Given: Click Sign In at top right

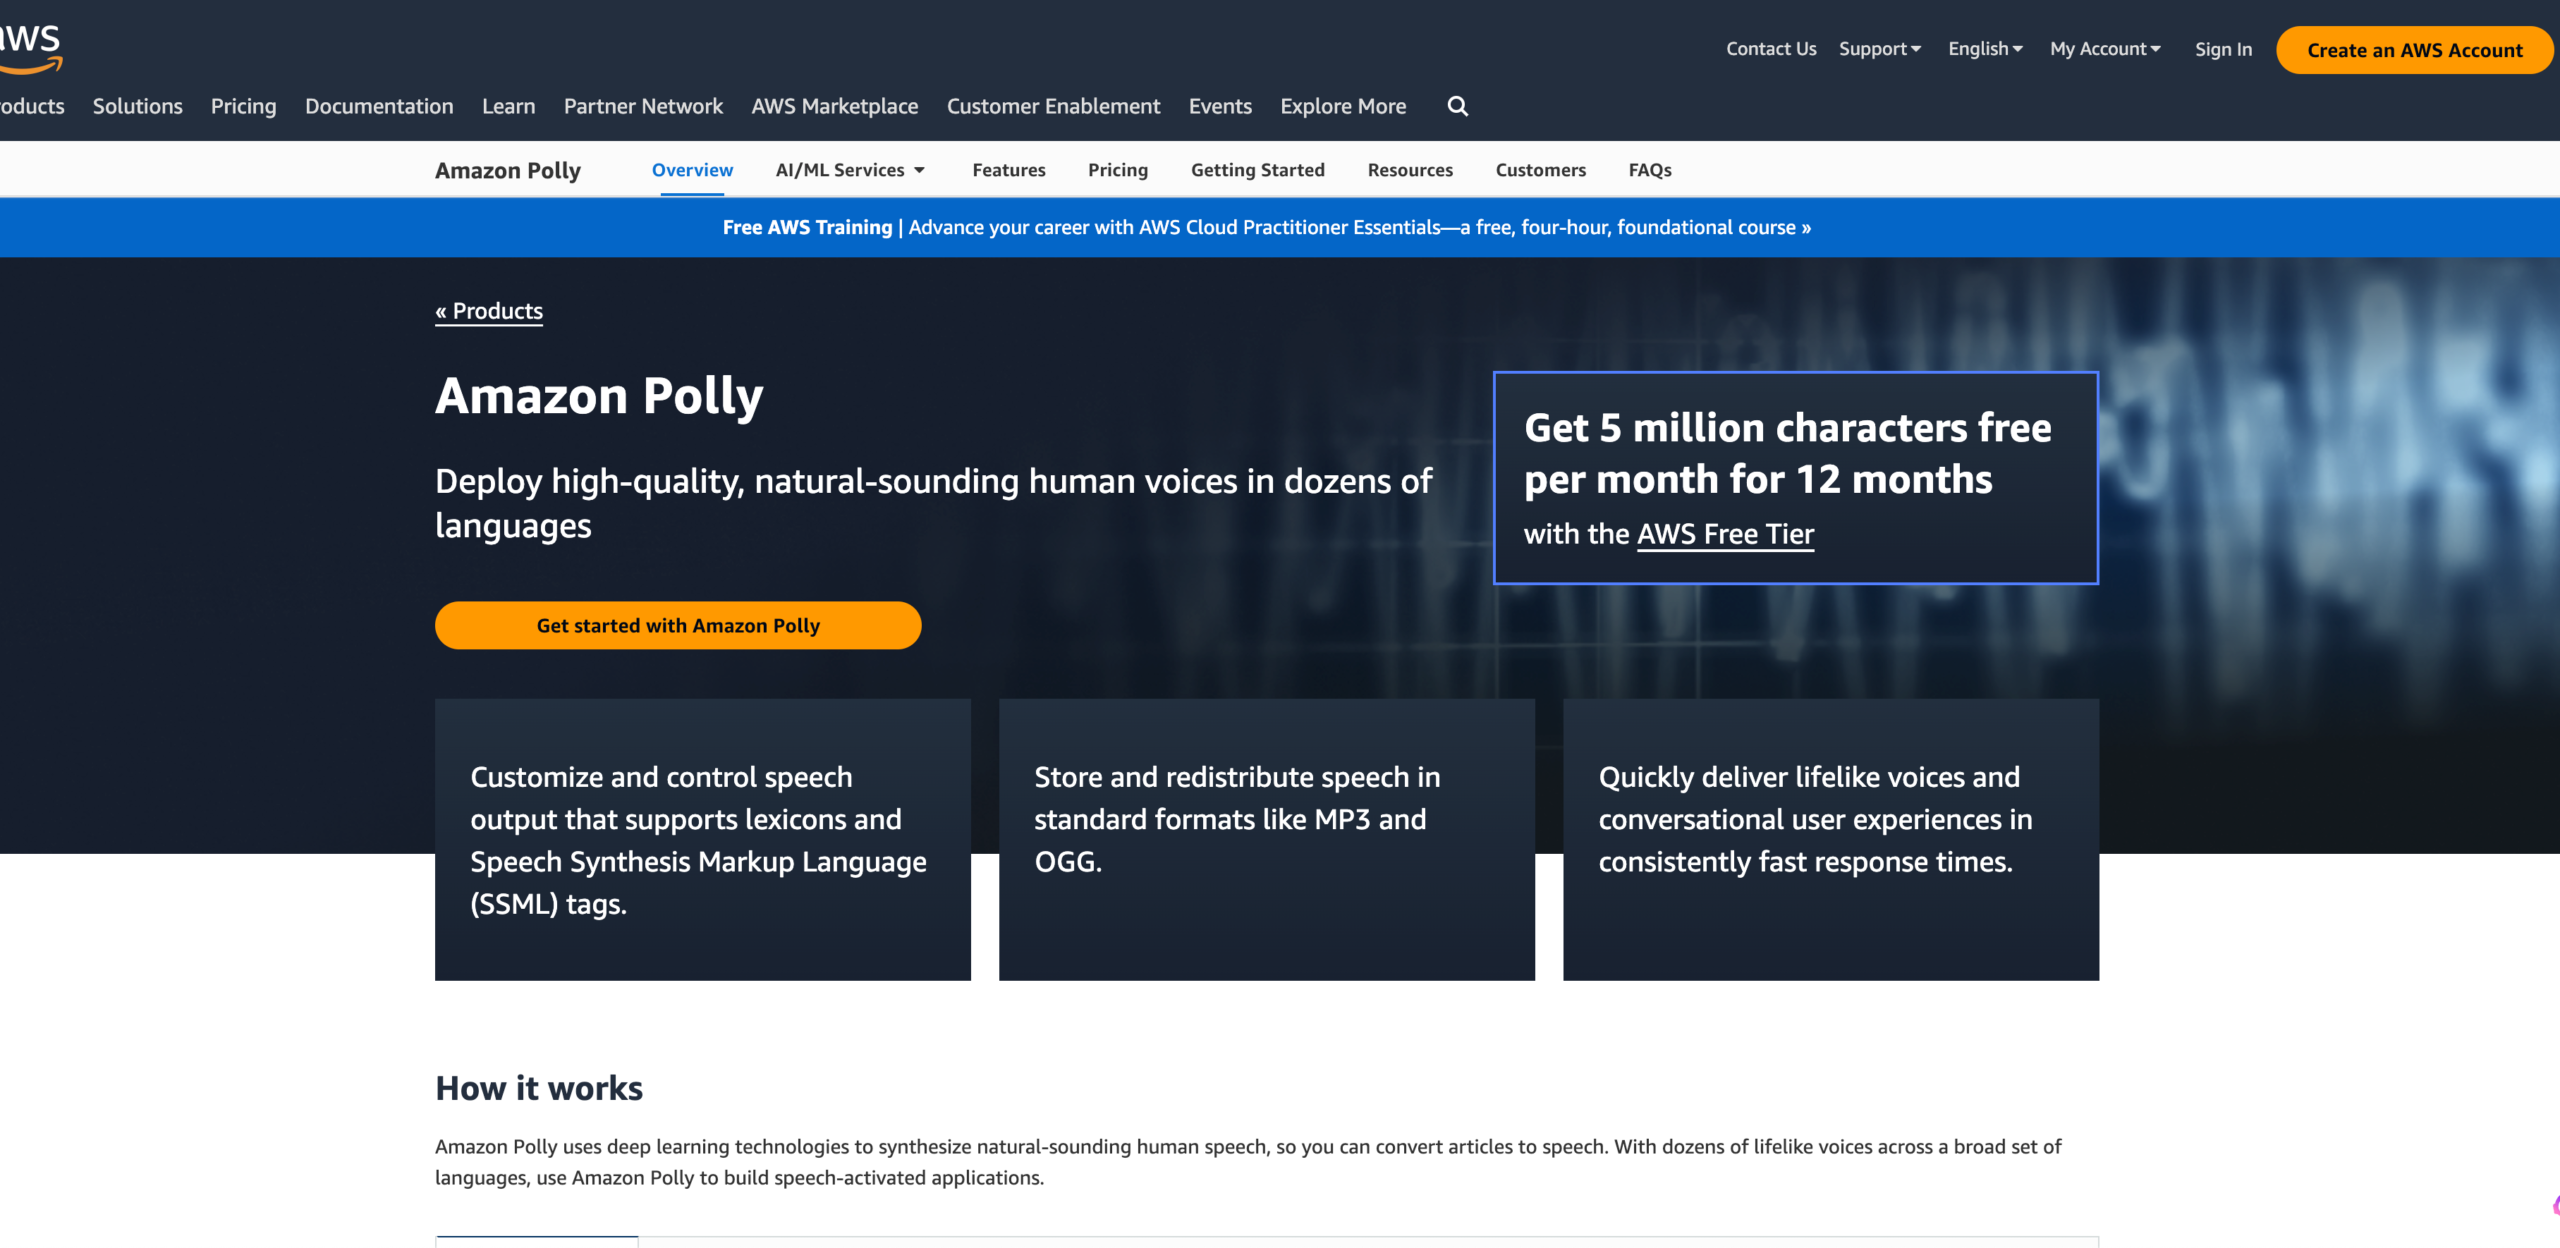Looking at the screenshot, I should pos(2222,49).
